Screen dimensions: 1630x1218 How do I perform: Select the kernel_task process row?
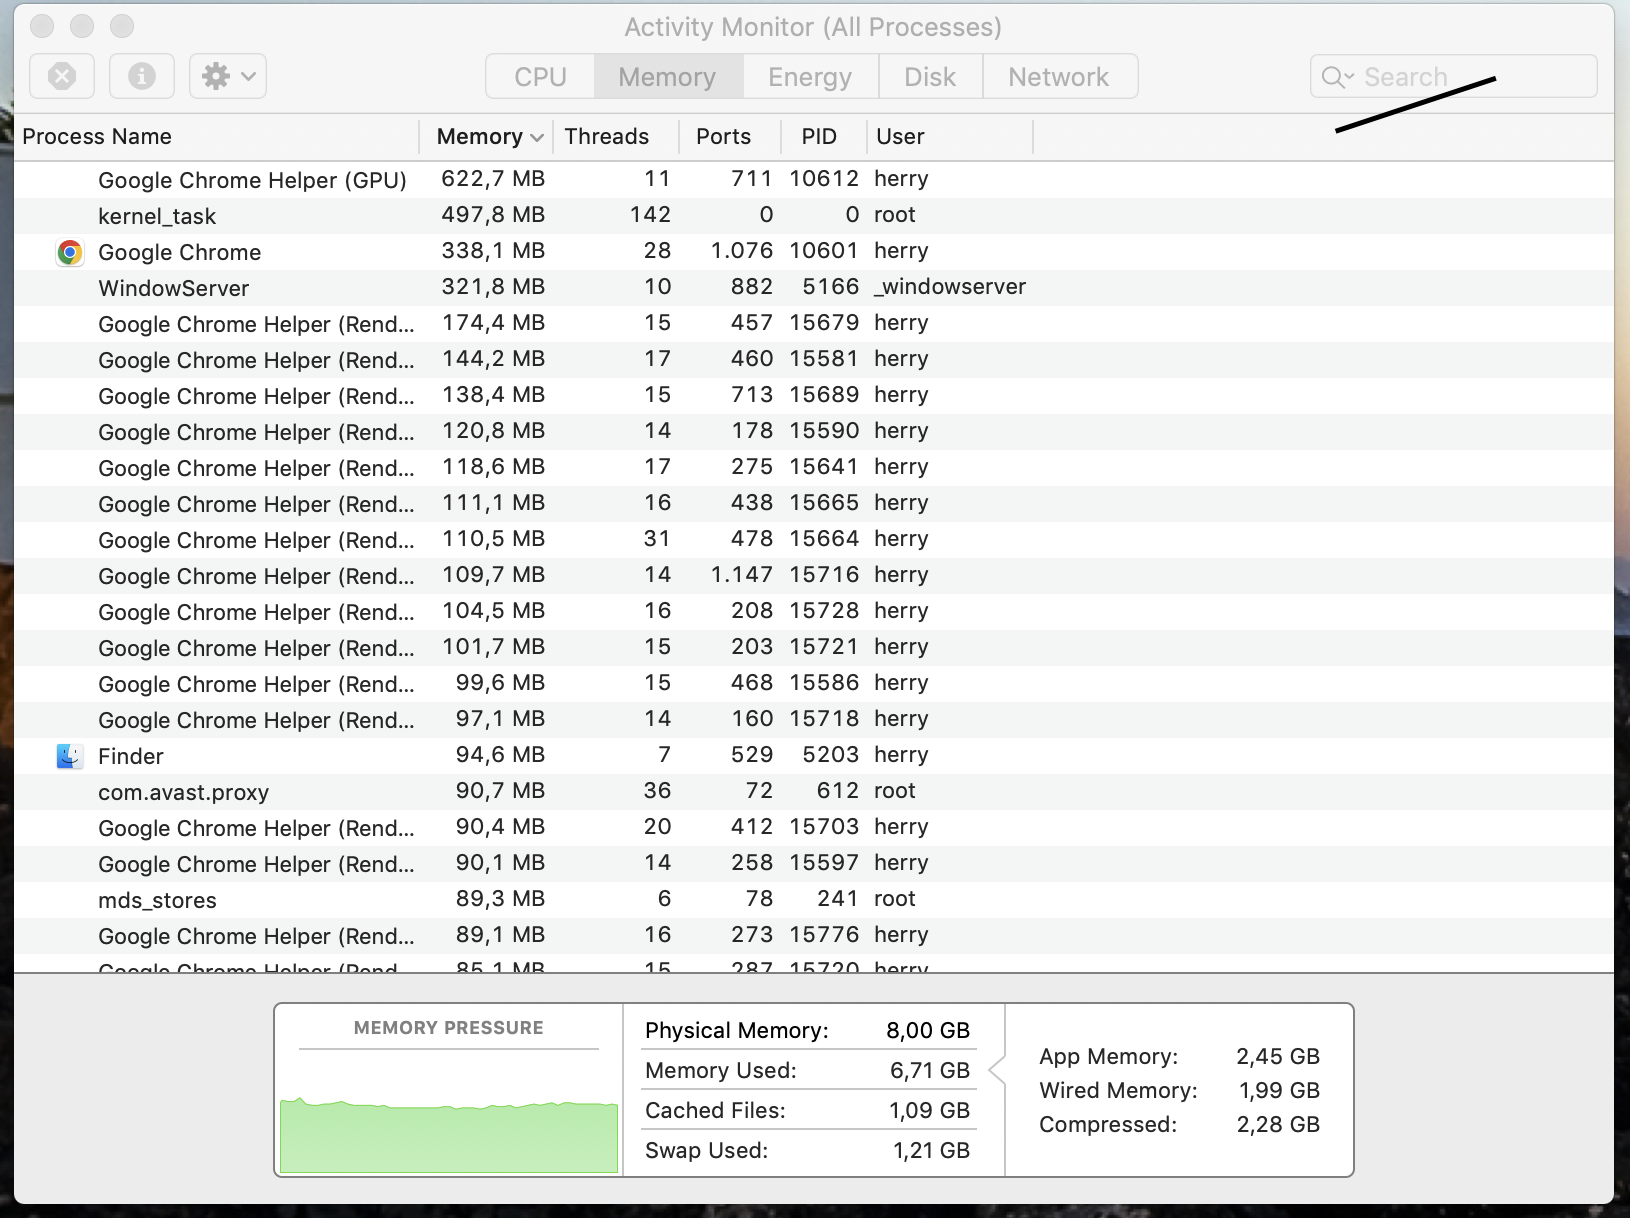click(813, 216)
